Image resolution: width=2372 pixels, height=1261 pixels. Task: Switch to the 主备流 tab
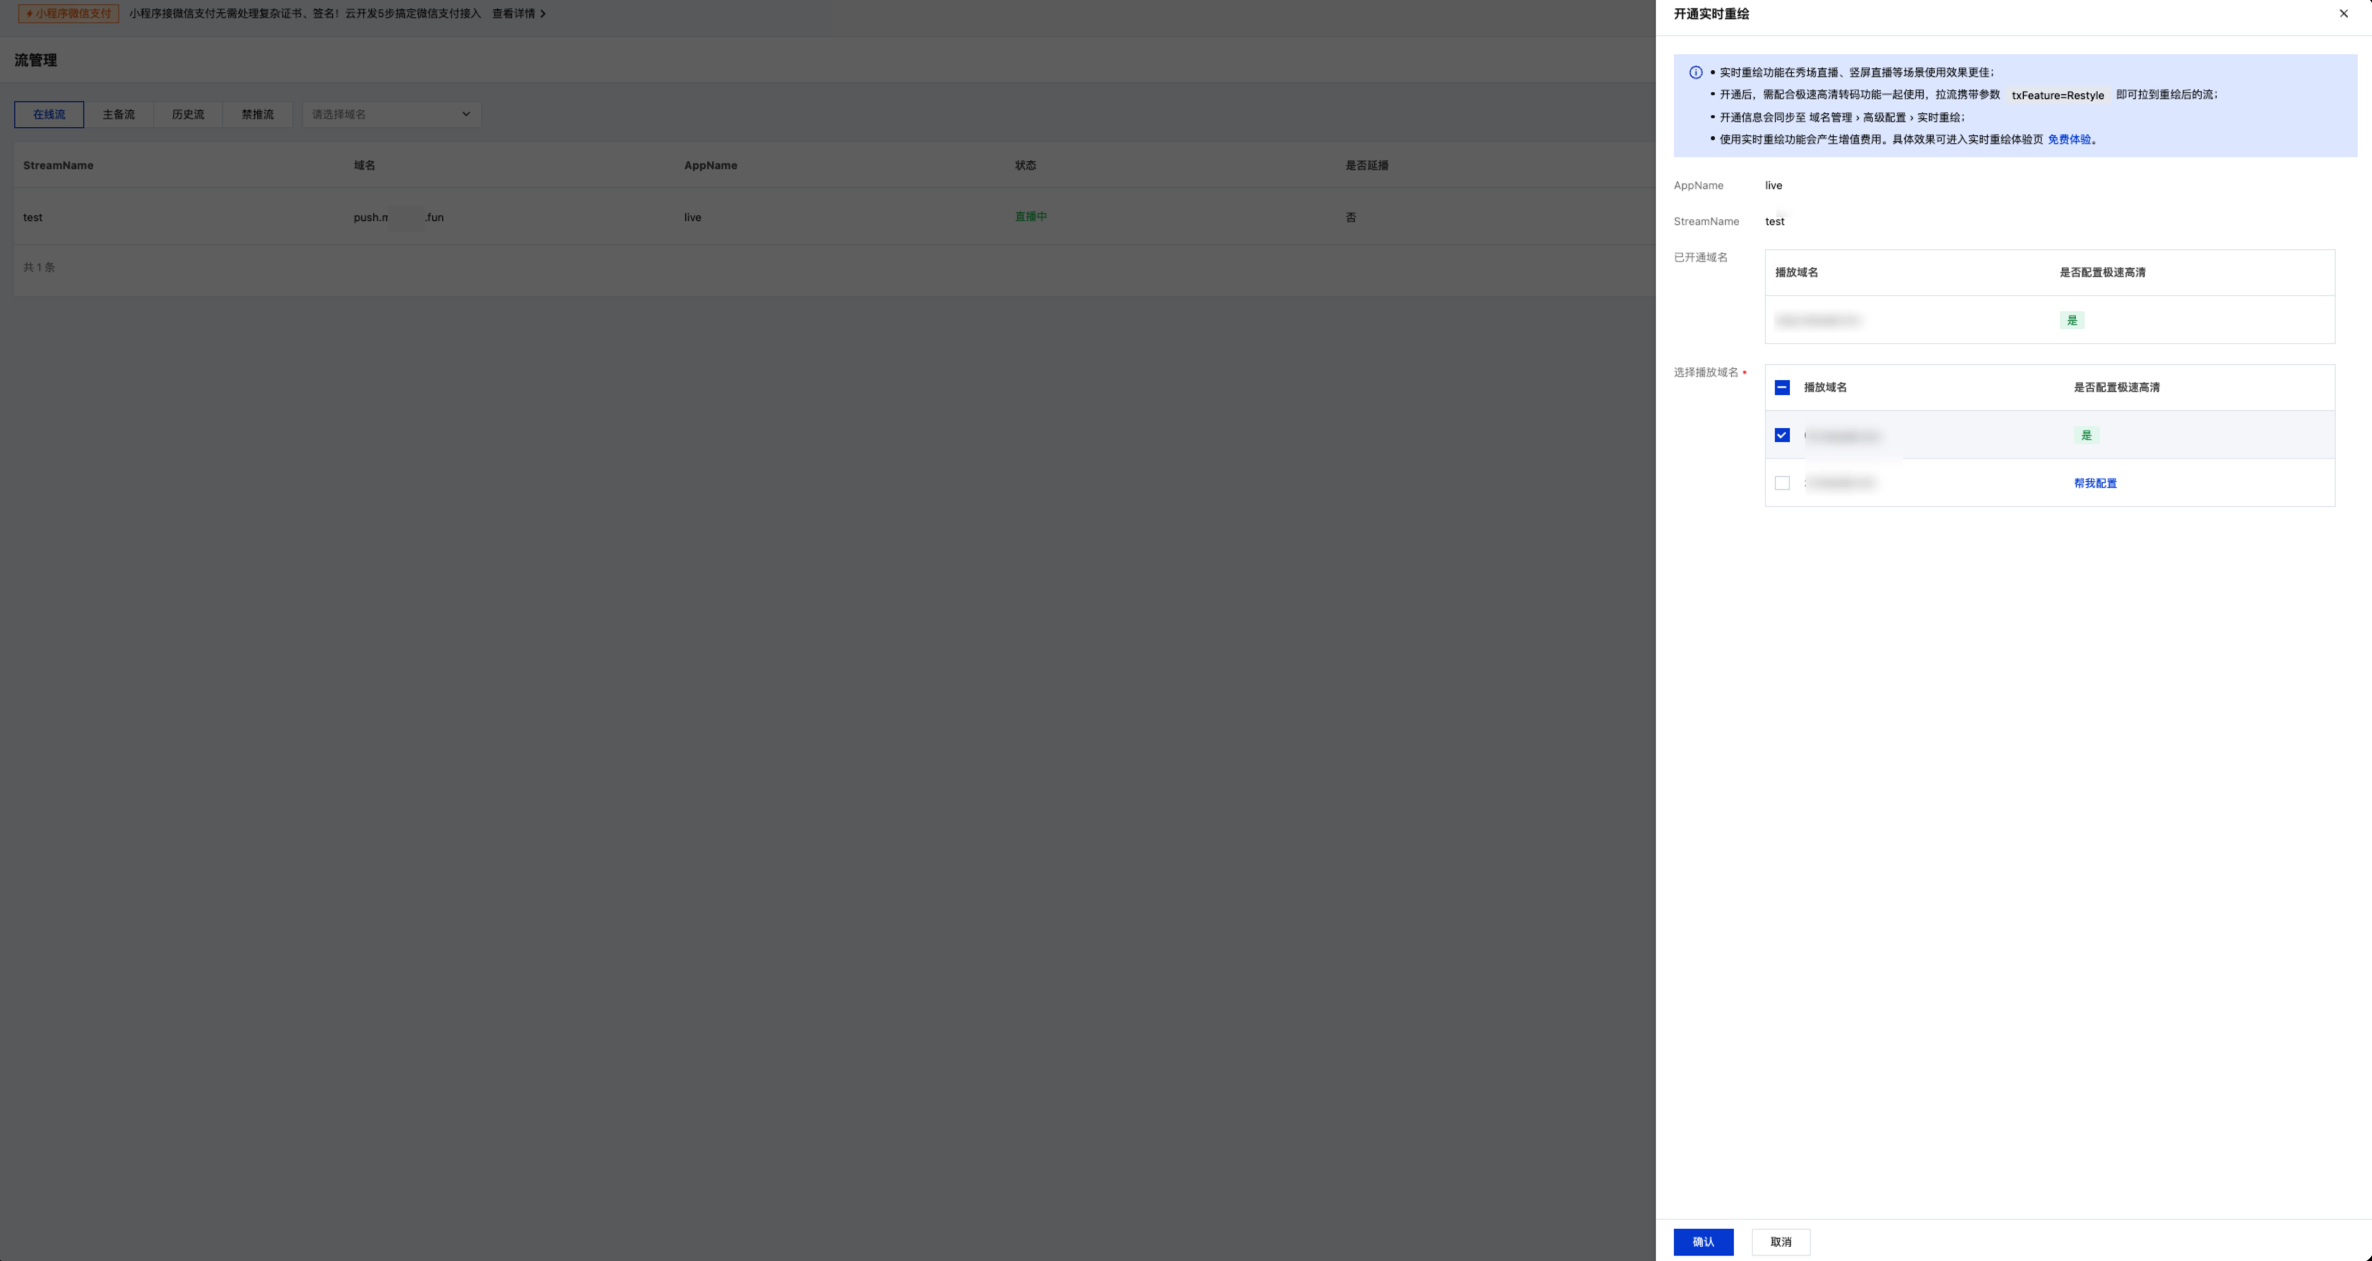click(x=118, y=115)
